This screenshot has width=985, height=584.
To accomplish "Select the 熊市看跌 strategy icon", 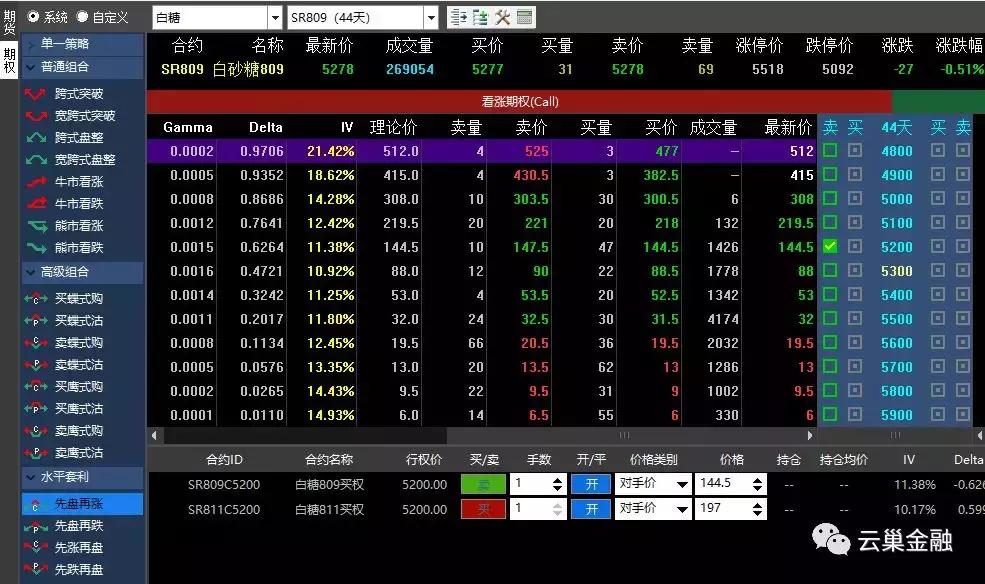I will [35, 247].
